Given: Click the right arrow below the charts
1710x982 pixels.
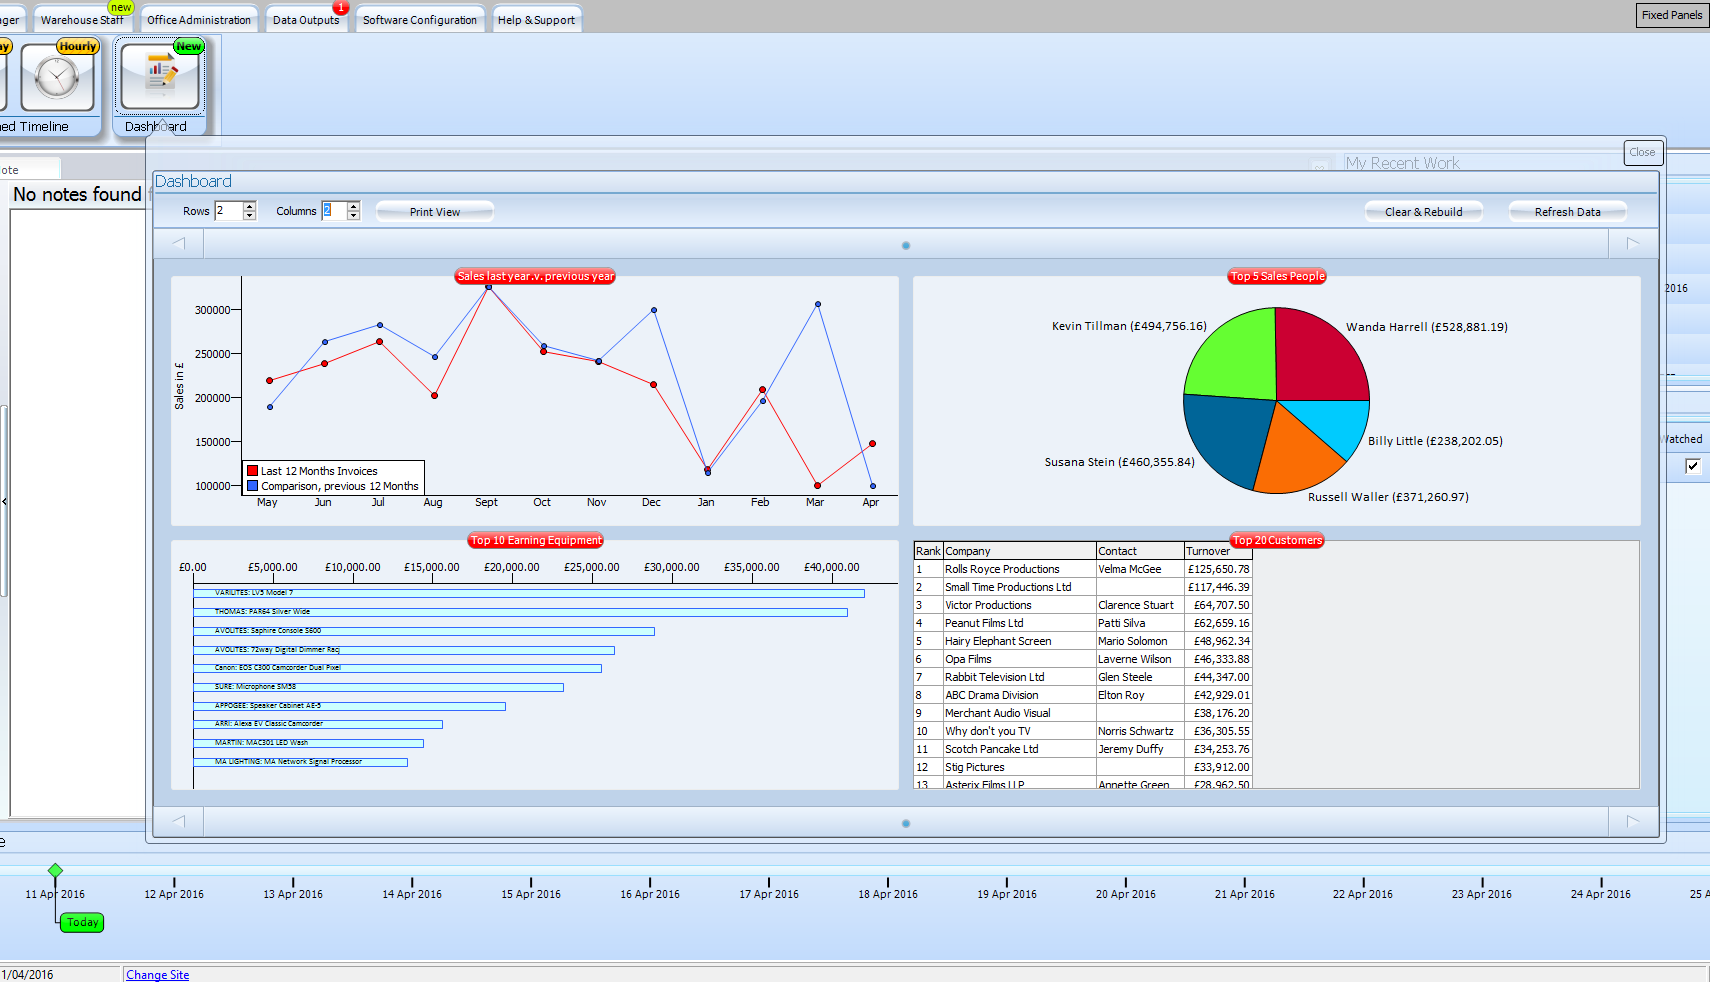Looking at the screenshot, I should [x=1633, y=821].
